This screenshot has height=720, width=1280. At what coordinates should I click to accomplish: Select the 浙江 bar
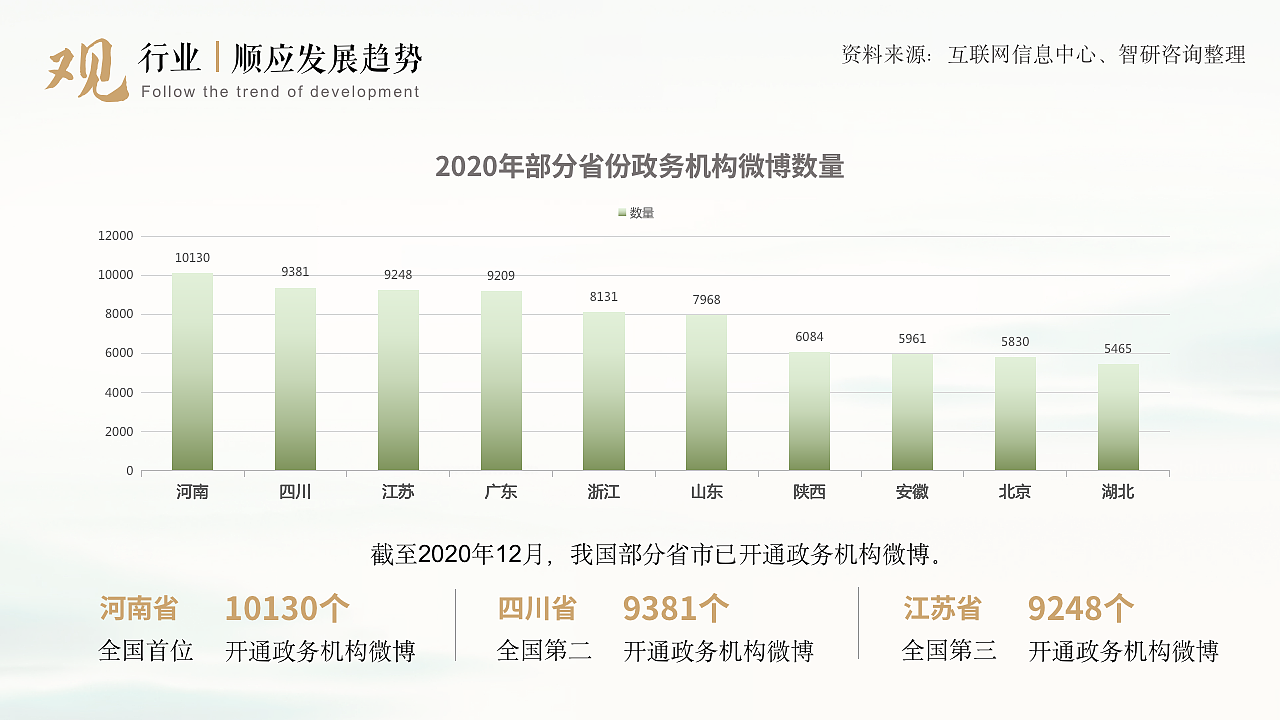click(x=604, y=391)
